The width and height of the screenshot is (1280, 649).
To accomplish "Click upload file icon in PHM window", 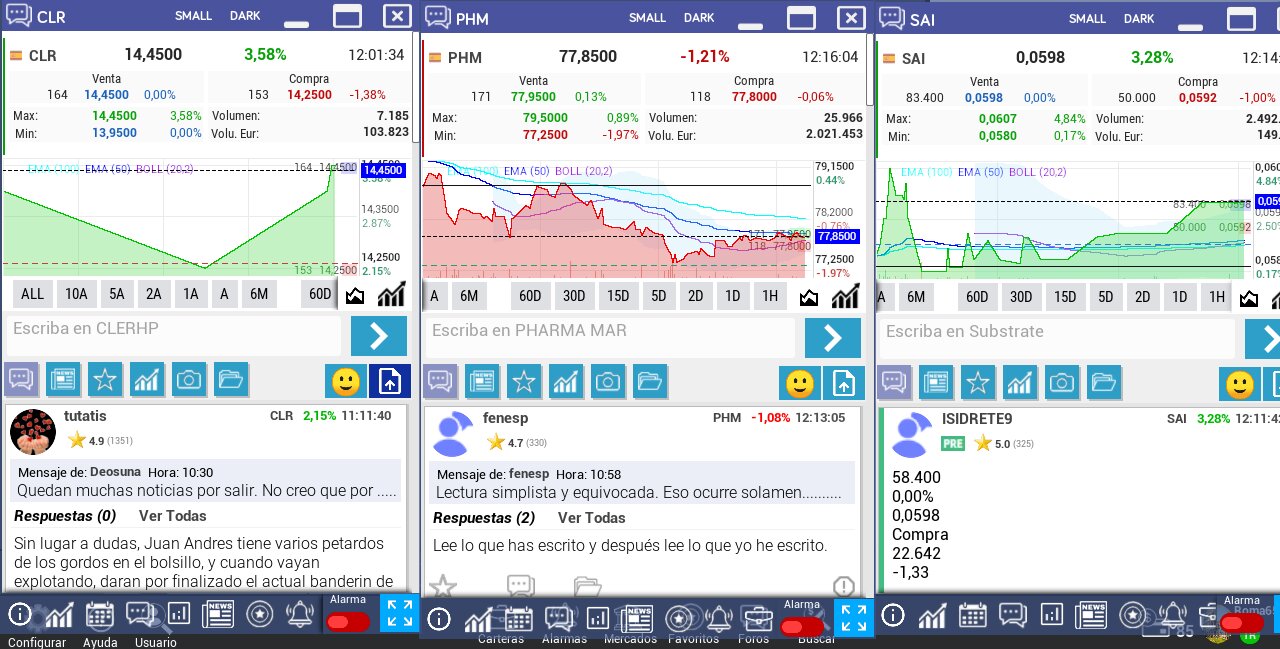I will click(844, 383).
